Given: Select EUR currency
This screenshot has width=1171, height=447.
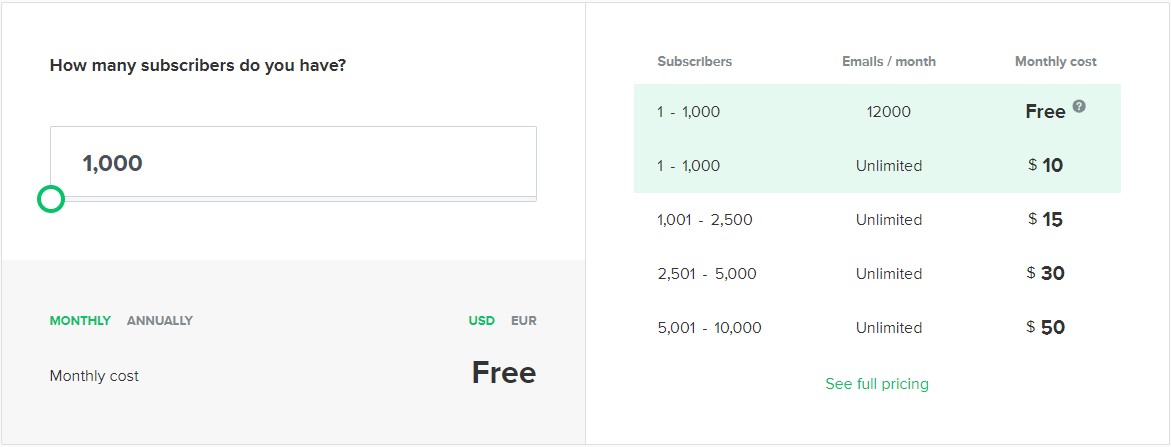Looking at the screenshot, I should (x=524, y=321).
